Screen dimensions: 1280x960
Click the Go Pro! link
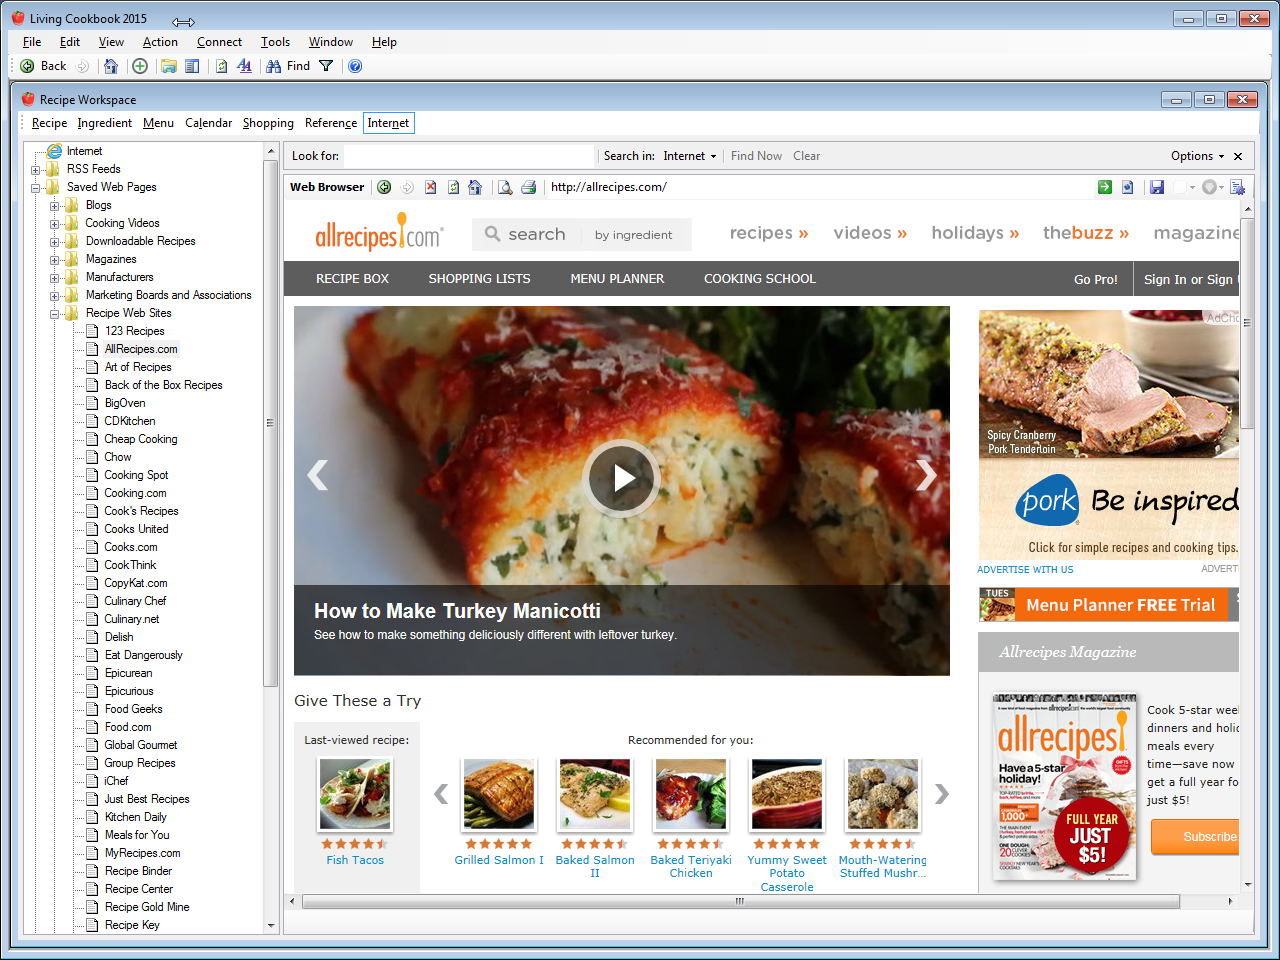pos(1096,280)
